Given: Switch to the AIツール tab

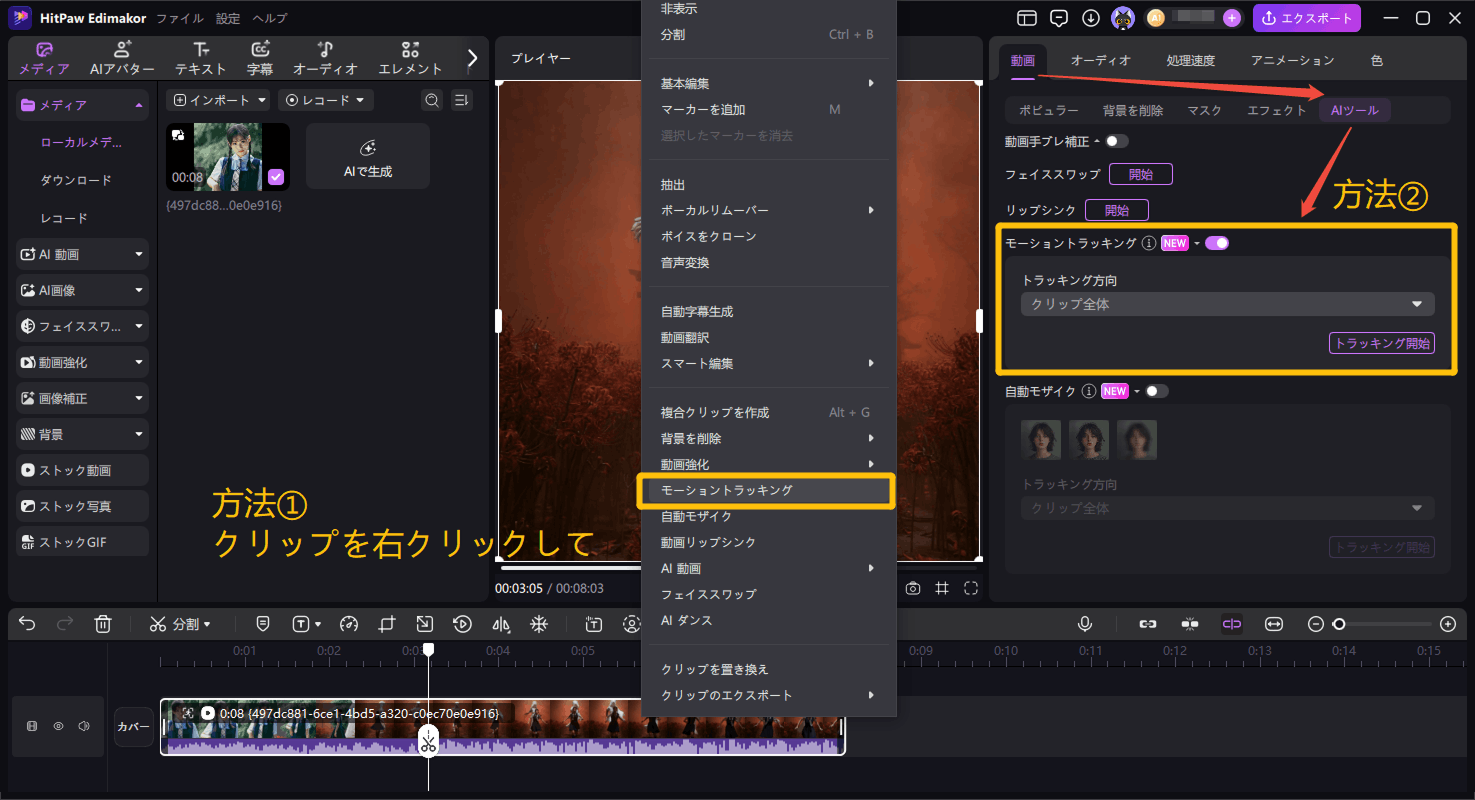Looking at the screenshot, I should [x=1354, y=110].
